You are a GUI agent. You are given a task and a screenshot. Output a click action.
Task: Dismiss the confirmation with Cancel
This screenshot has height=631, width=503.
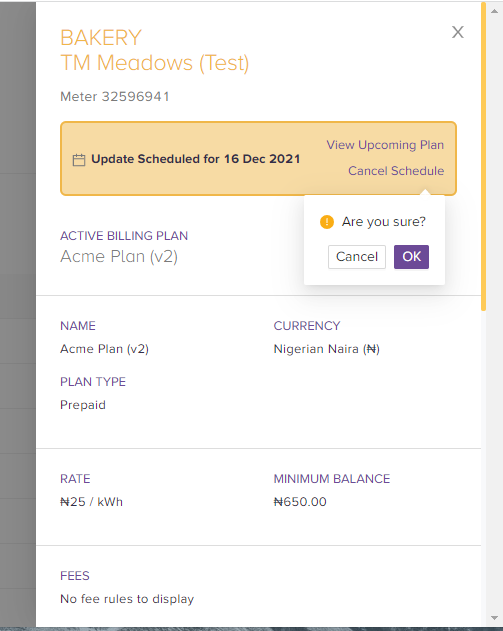coord(357,257)
